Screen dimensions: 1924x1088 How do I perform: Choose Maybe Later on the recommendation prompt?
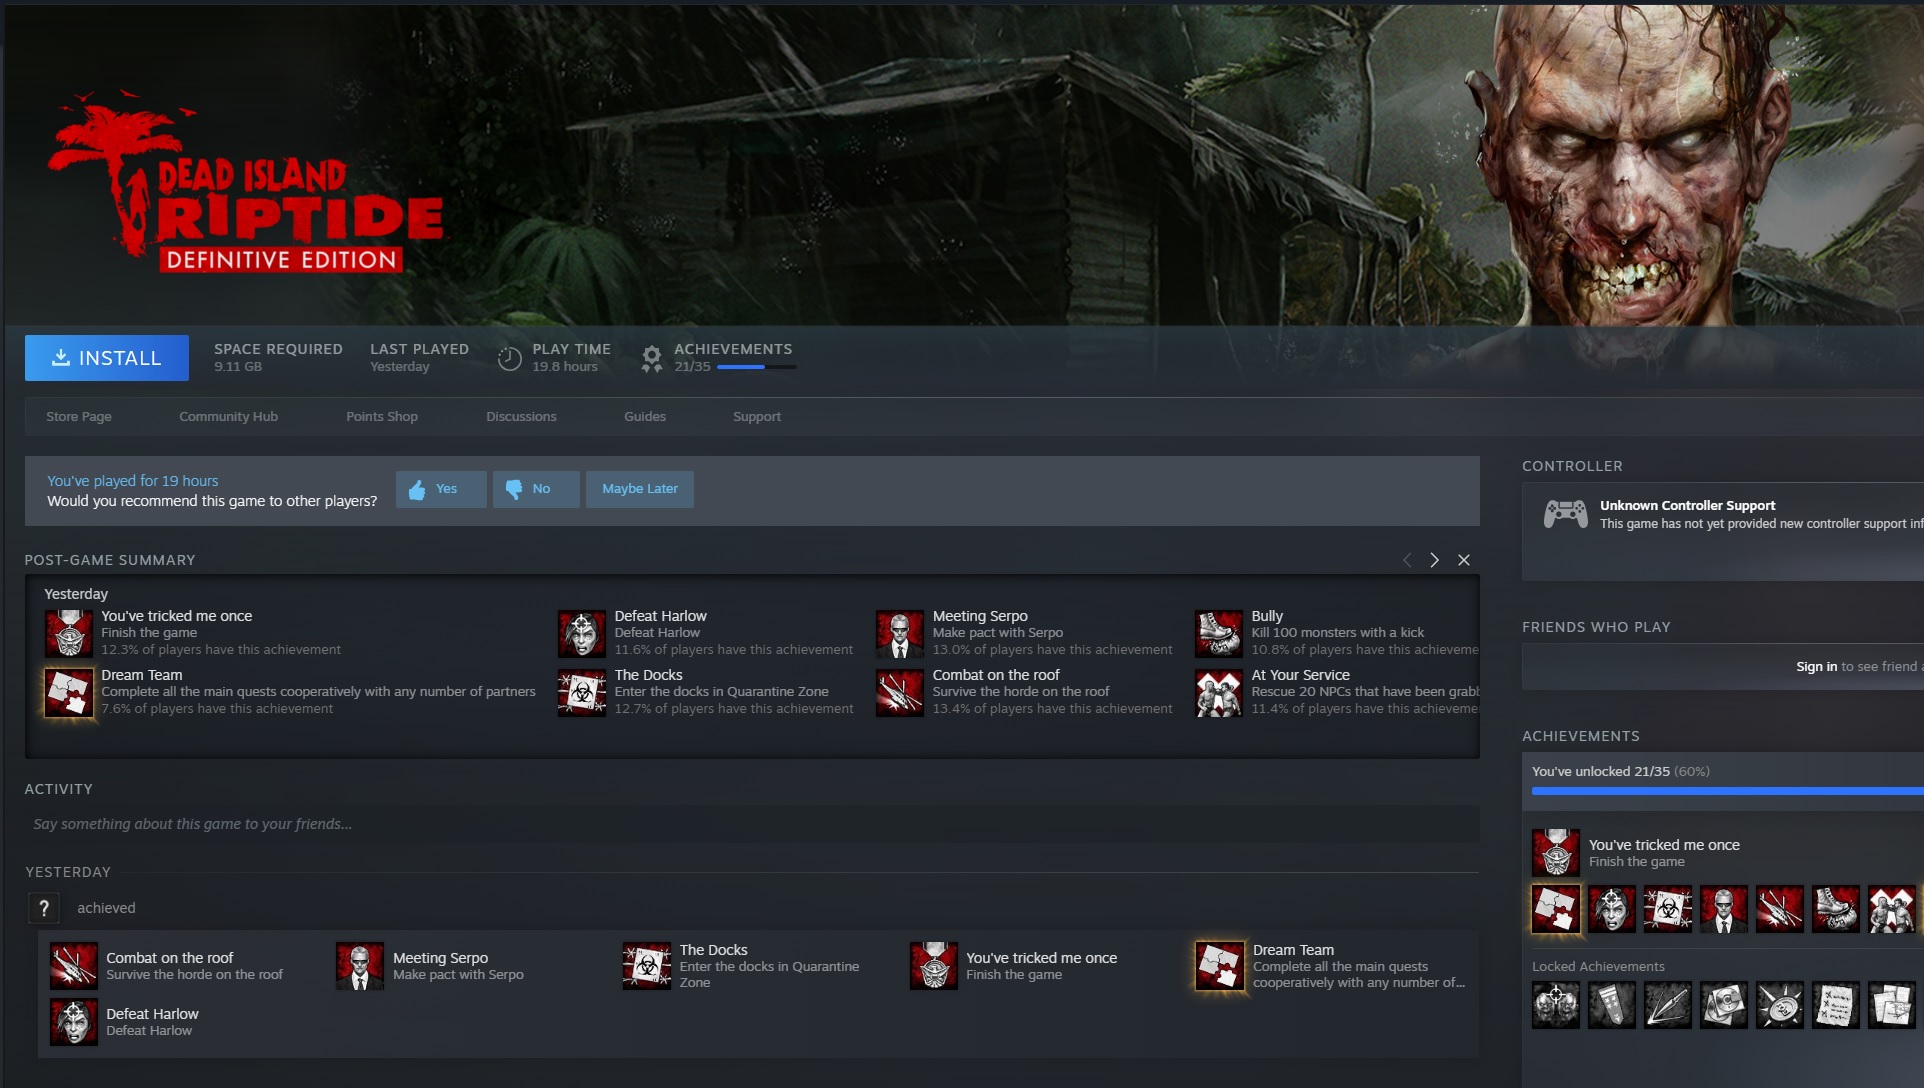pyautogui.click(x=640, y=489)
